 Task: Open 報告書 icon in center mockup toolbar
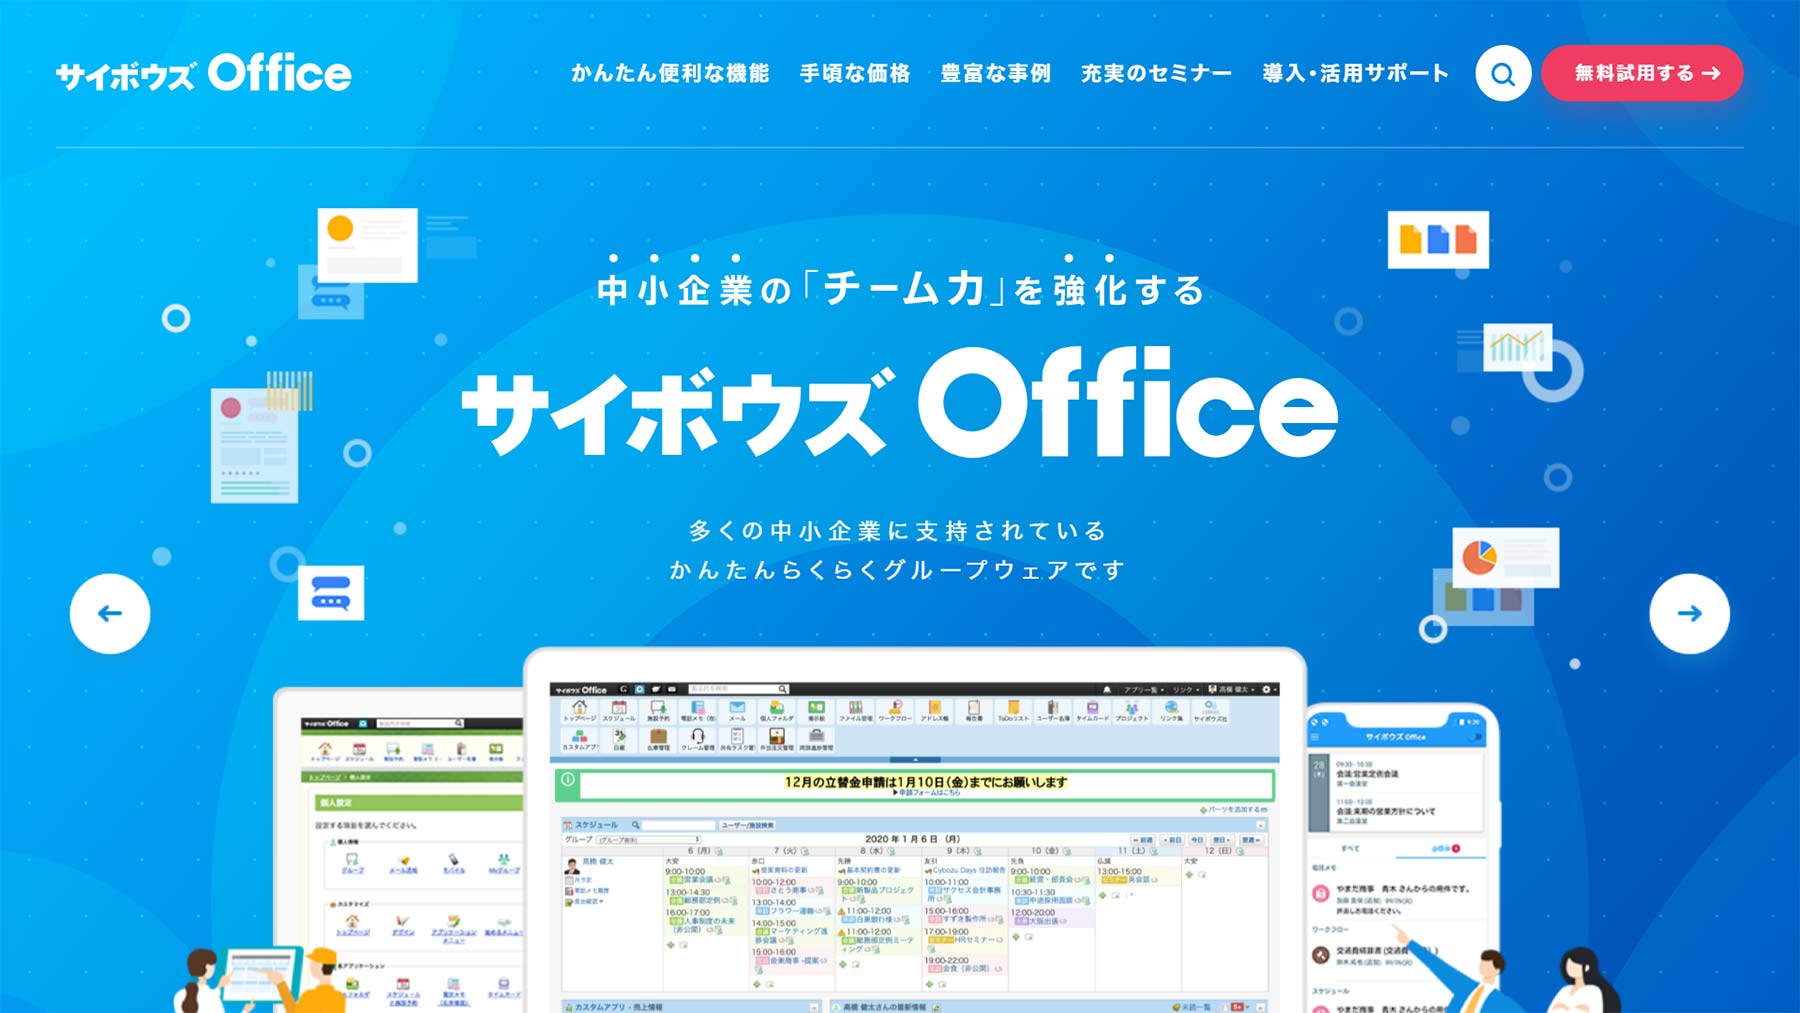(974, 710)
